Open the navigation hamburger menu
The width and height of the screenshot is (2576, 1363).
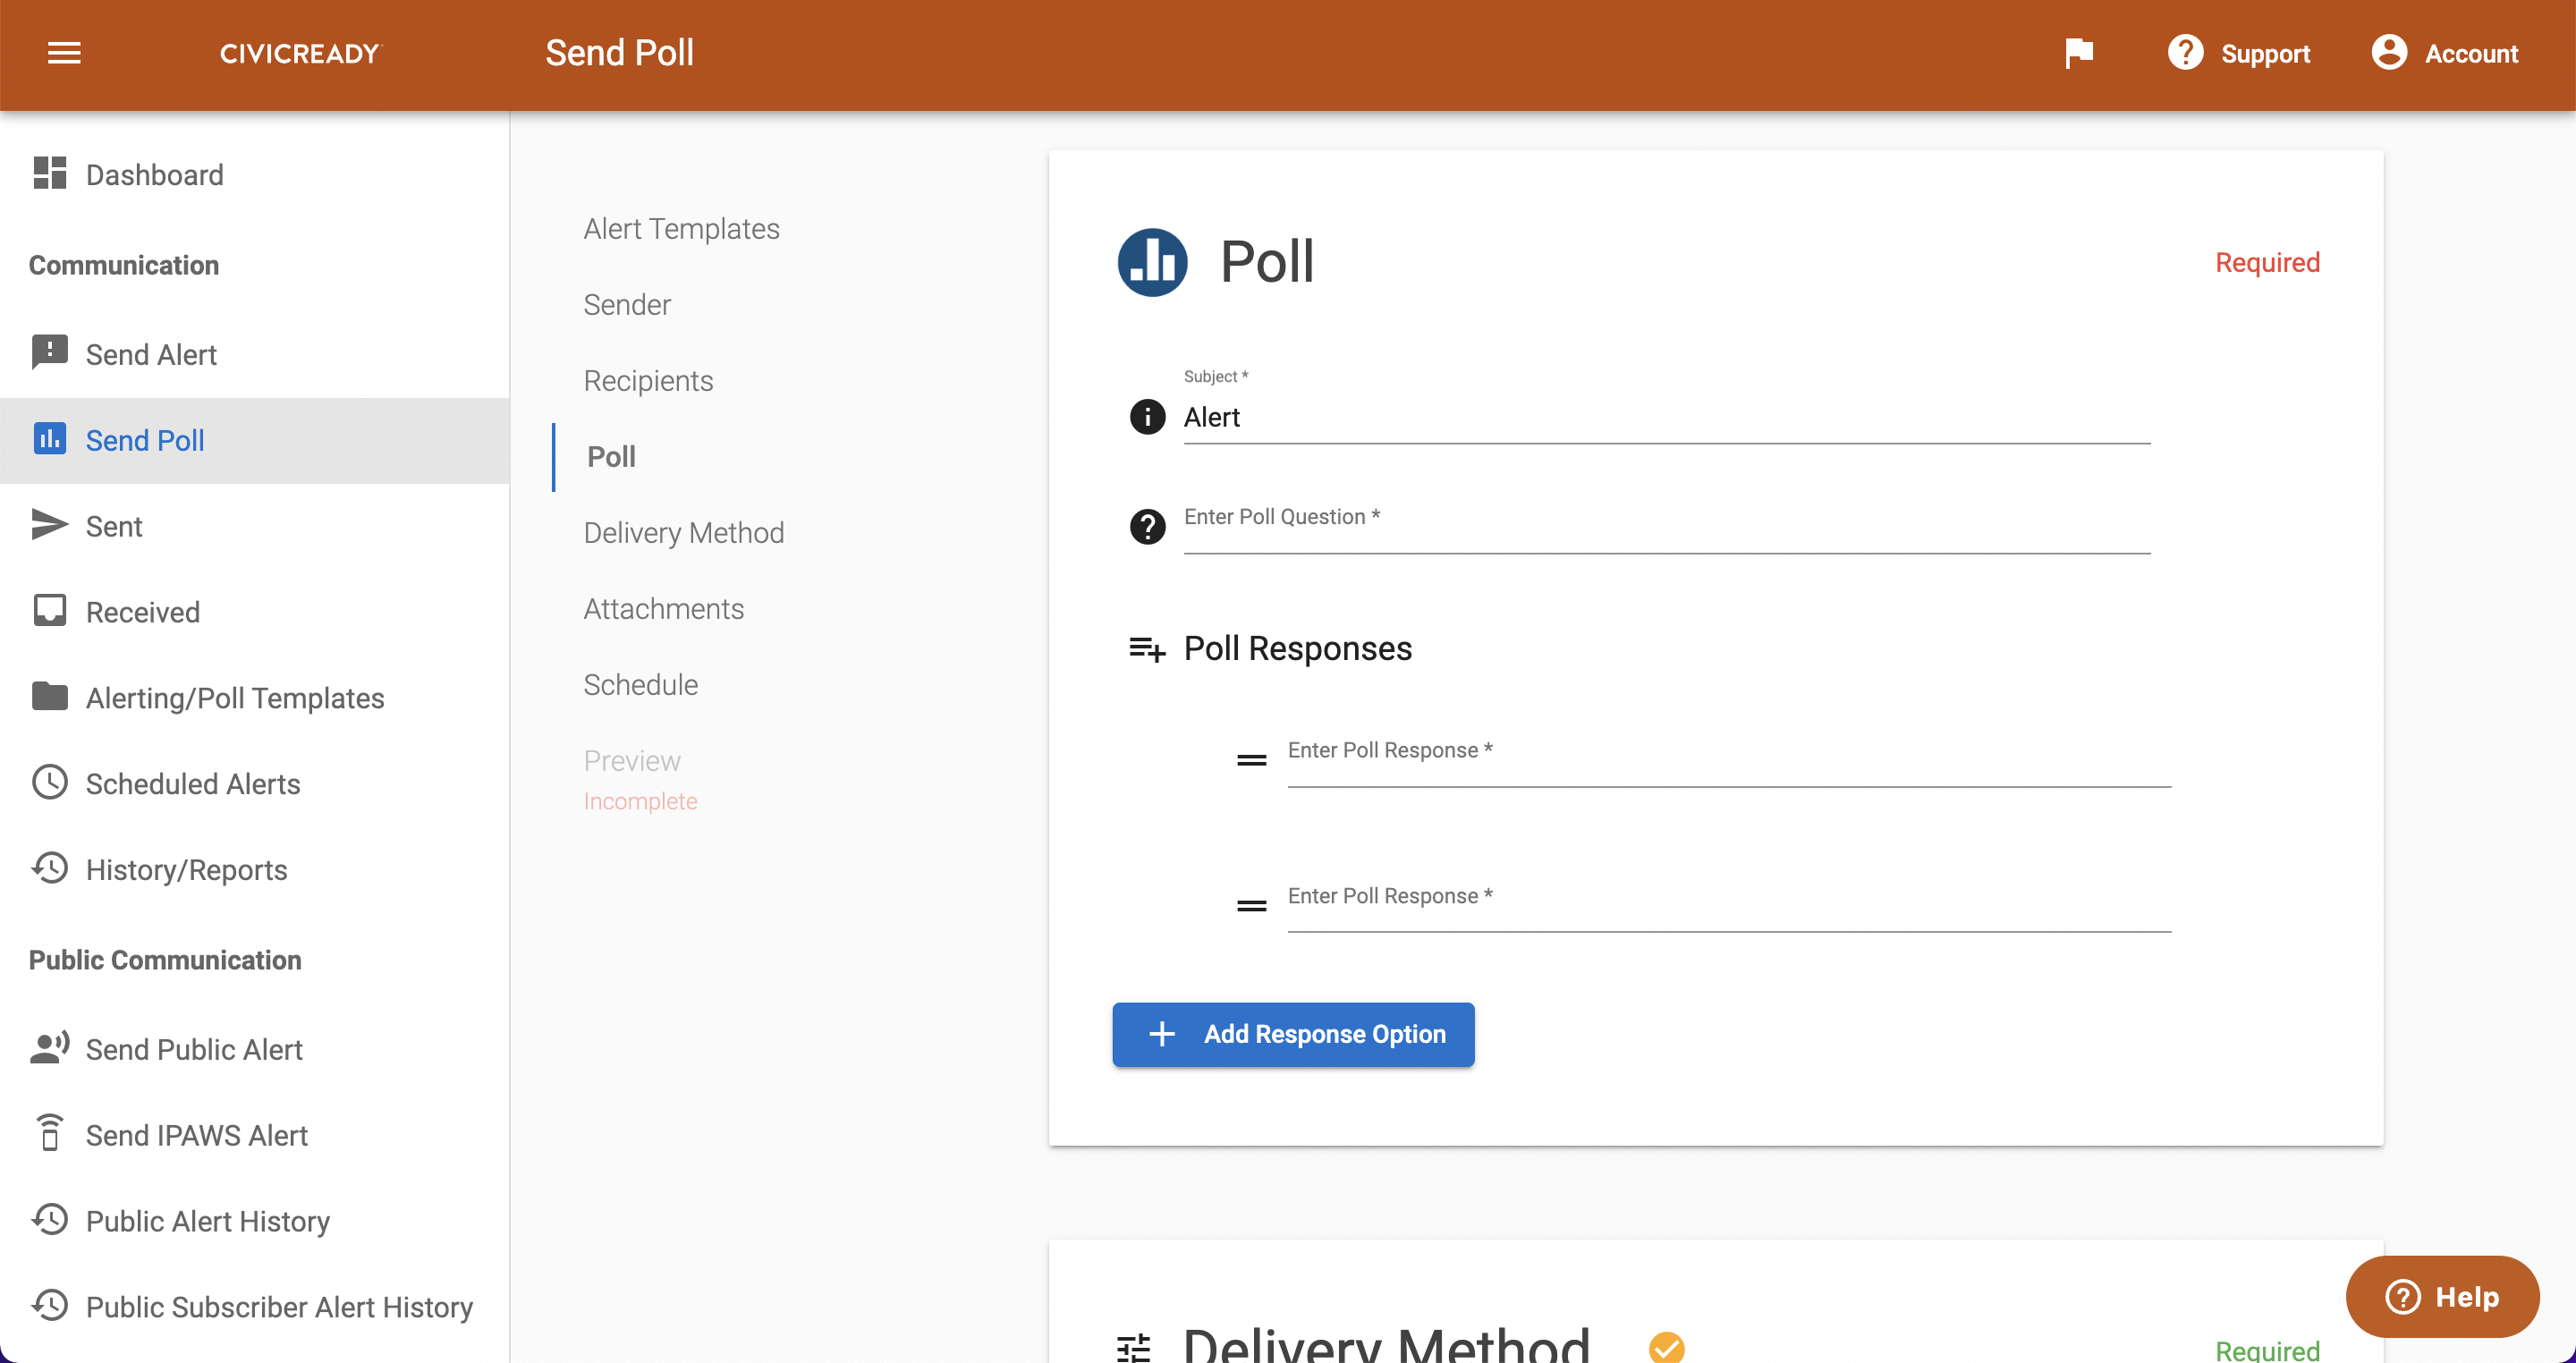point(64,53)
